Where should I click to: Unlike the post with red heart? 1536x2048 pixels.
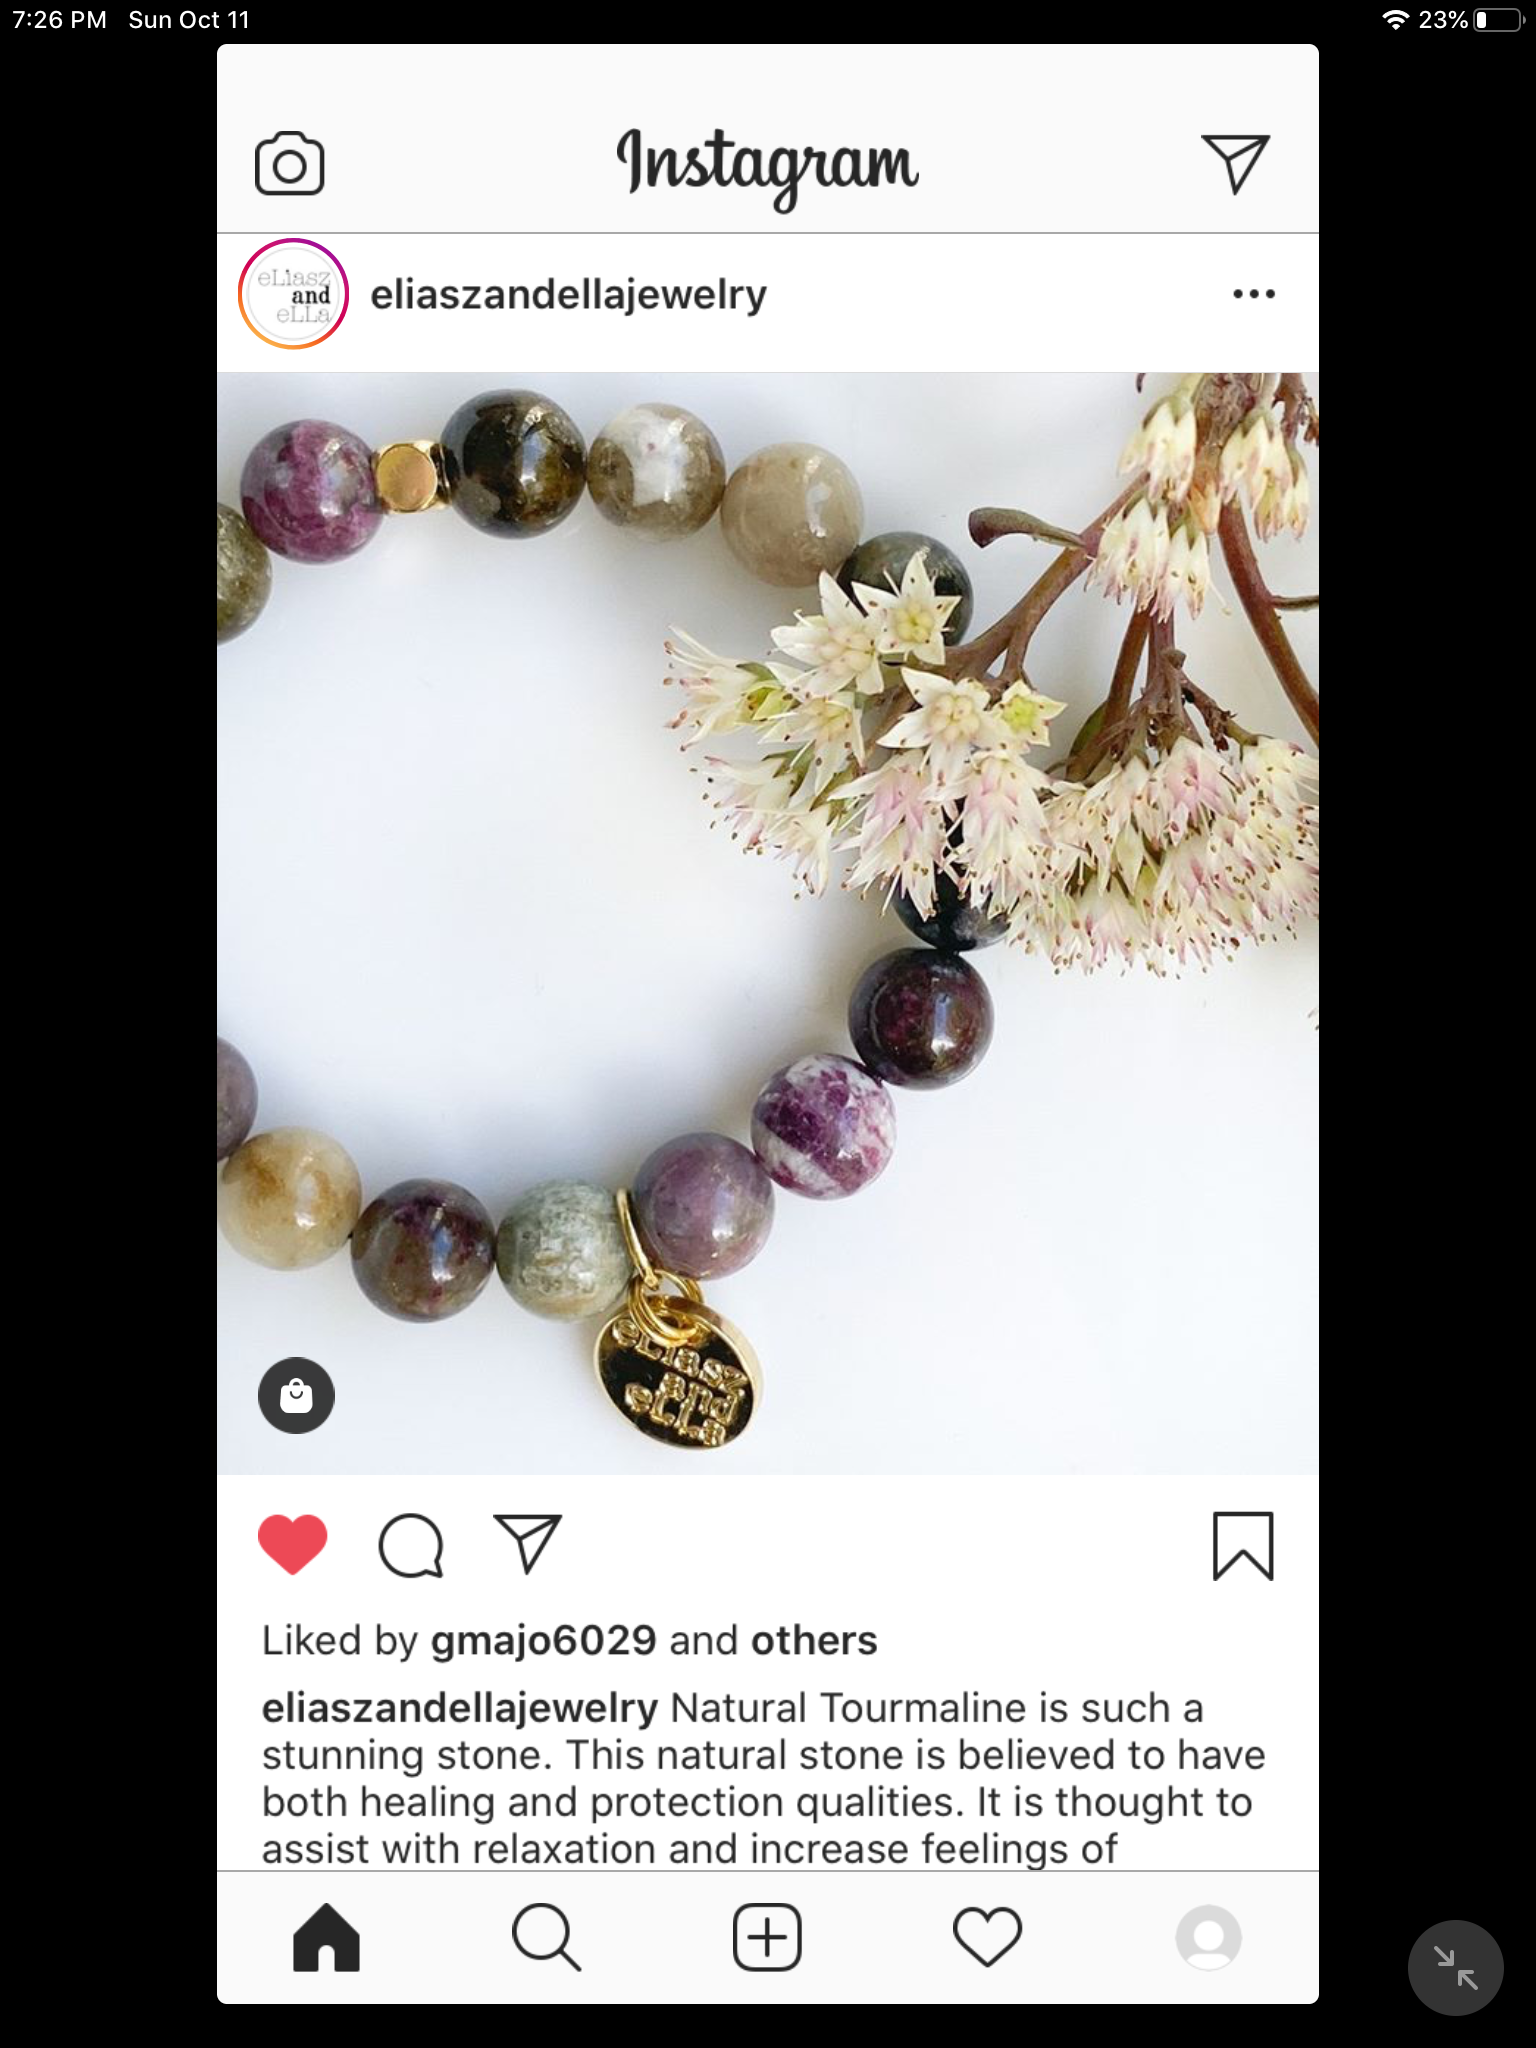click(293, 1545)
